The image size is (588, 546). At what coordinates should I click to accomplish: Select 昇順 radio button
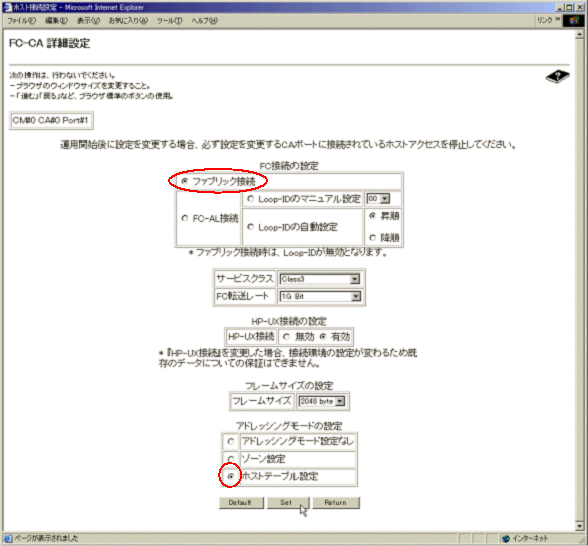click(372, 216)
